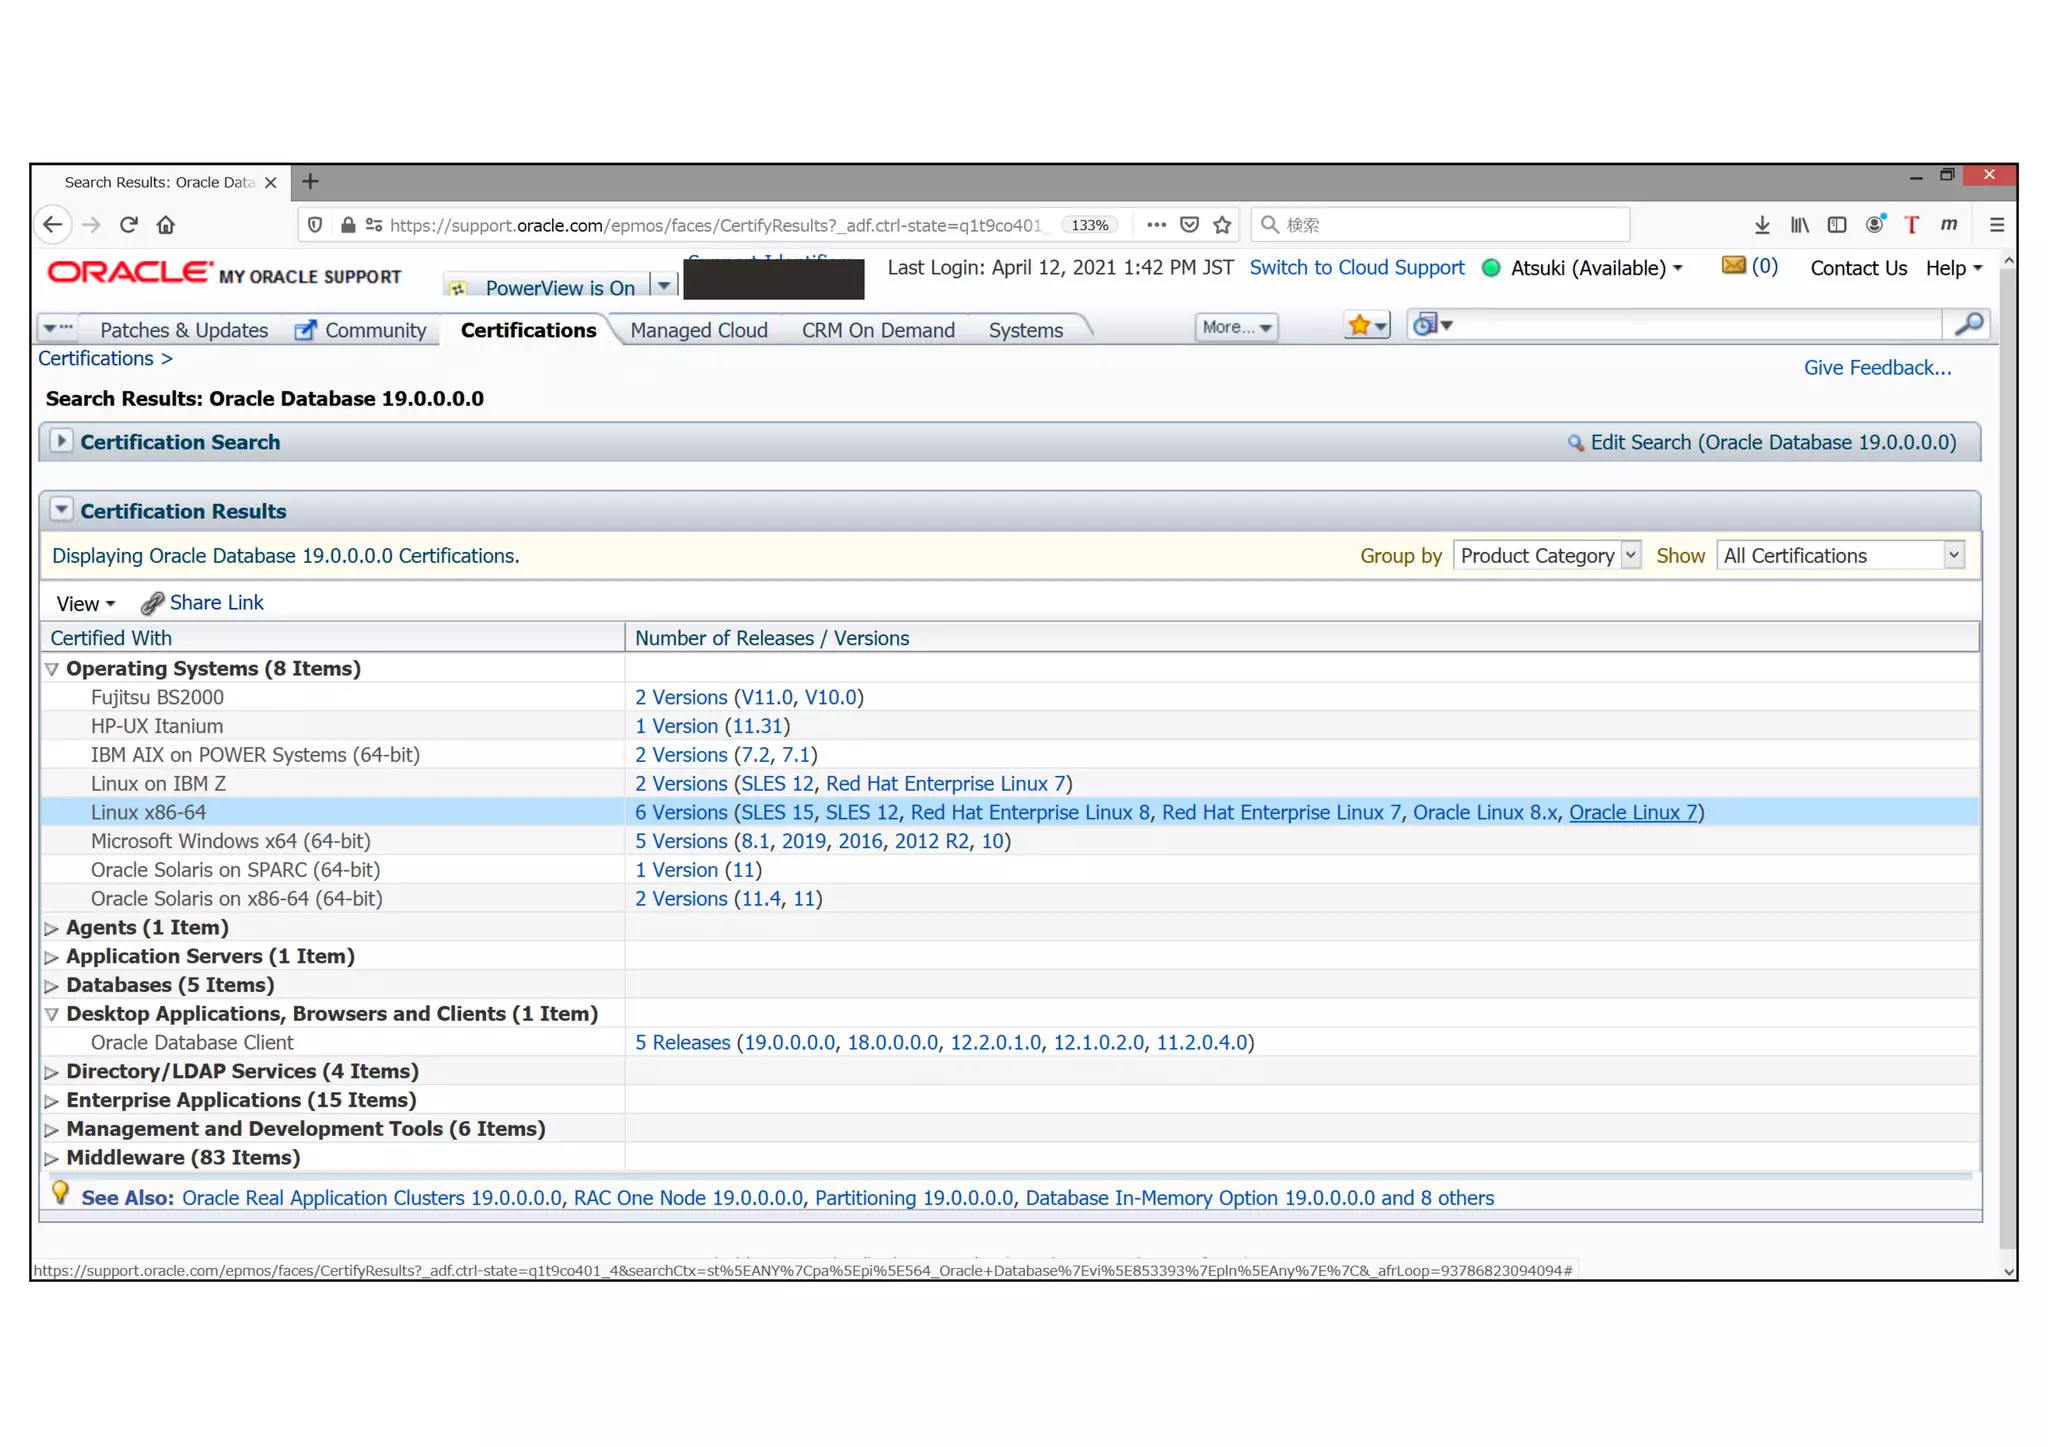Open the Group by Product Category dropdown
Screen dimensions: 2048x1447
(x=1546, y=555)
